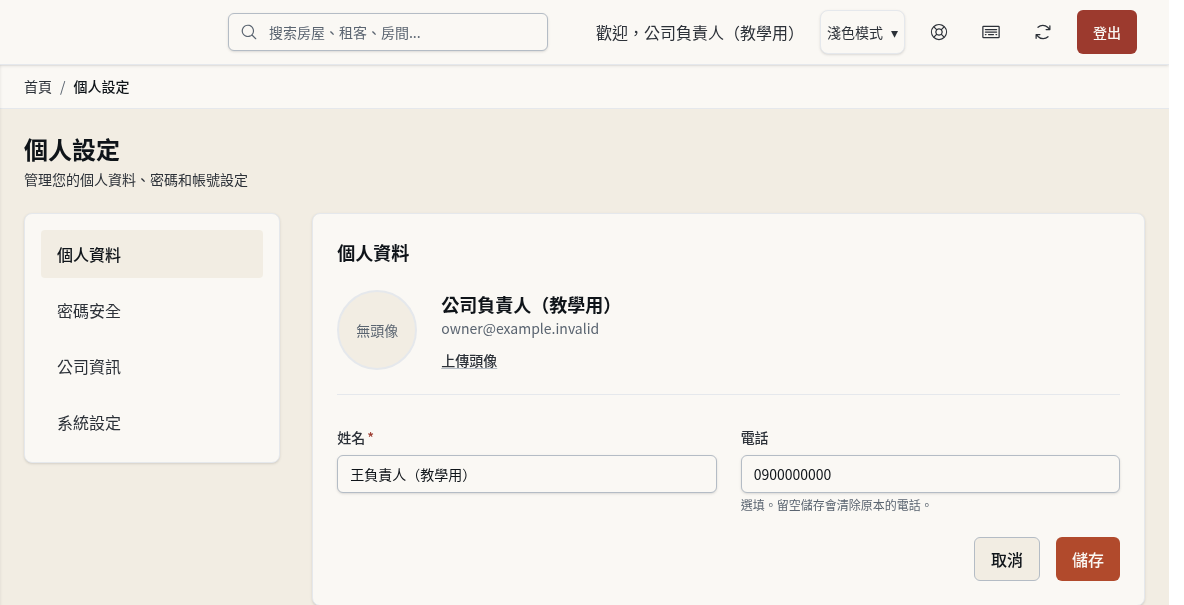The height and width of the screenshot is (605, 1184).
Task: Select the 個人資料 sidebar tab
Action: click(152, 255)
